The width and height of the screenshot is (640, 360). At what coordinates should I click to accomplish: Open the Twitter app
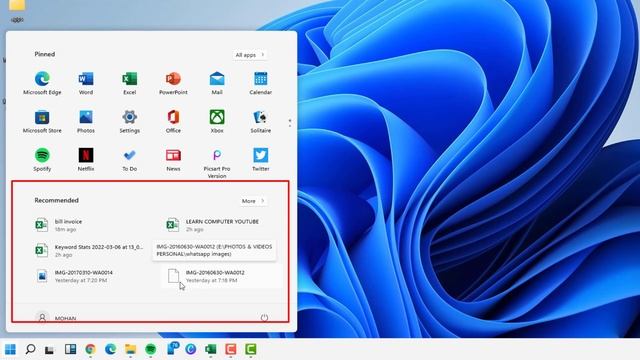click(260, 160)
